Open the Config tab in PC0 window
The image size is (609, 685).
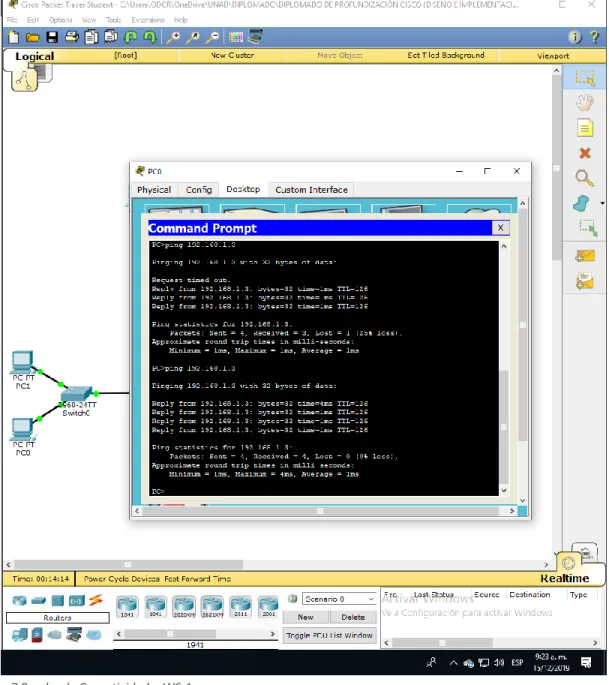pyautogui.click(x=199, y=190)
